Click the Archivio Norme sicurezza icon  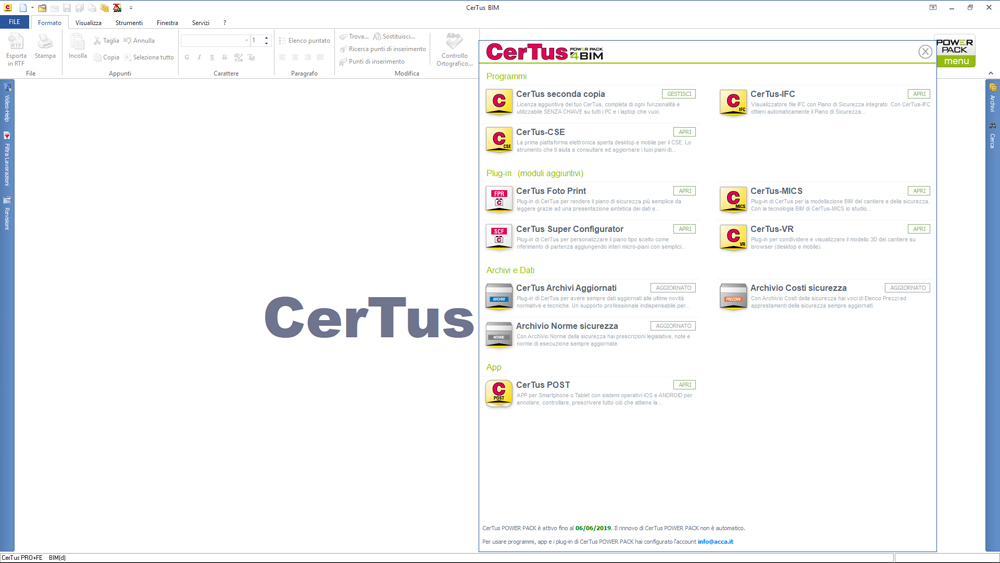point(499,334)
